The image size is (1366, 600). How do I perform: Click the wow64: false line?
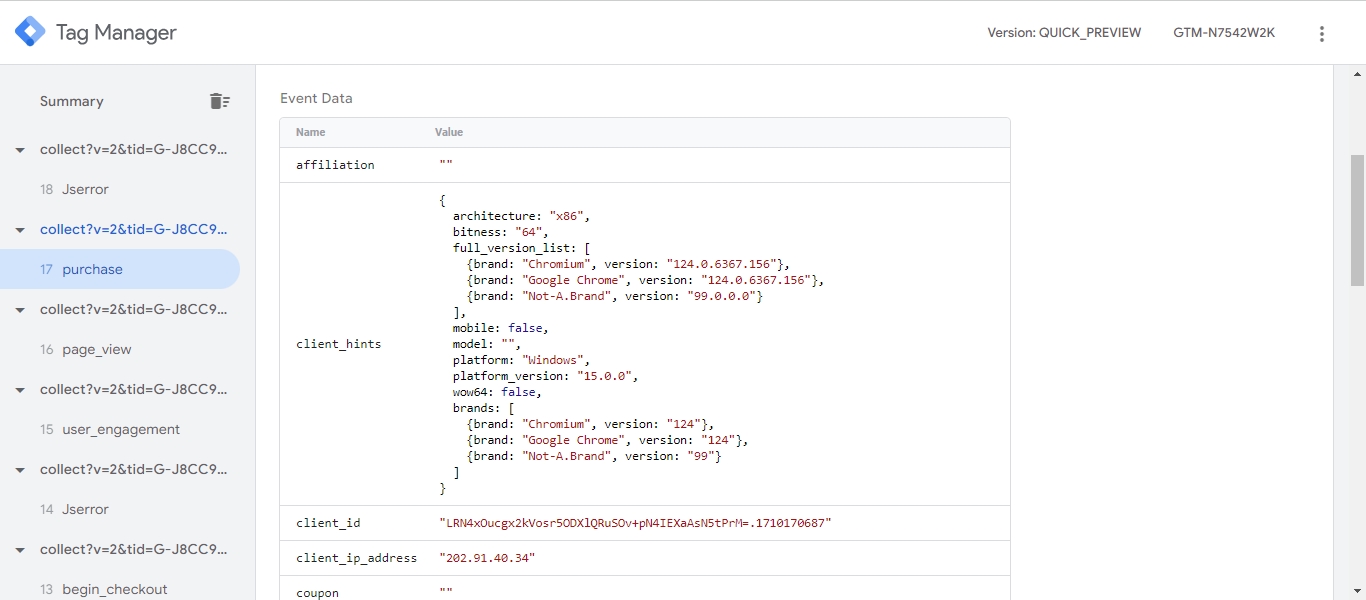point(497,392)
